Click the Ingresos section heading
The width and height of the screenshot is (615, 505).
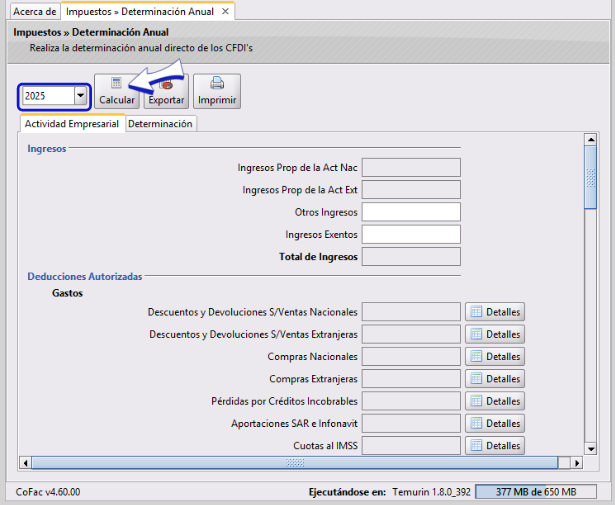pos(47,149)
